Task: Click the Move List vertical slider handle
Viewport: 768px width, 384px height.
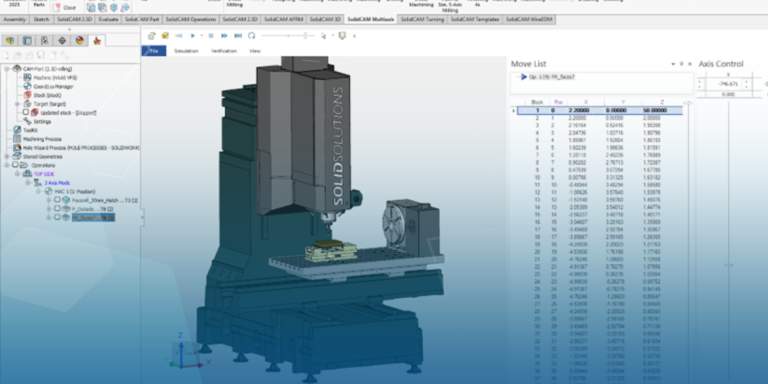Action: click(688, 103)
